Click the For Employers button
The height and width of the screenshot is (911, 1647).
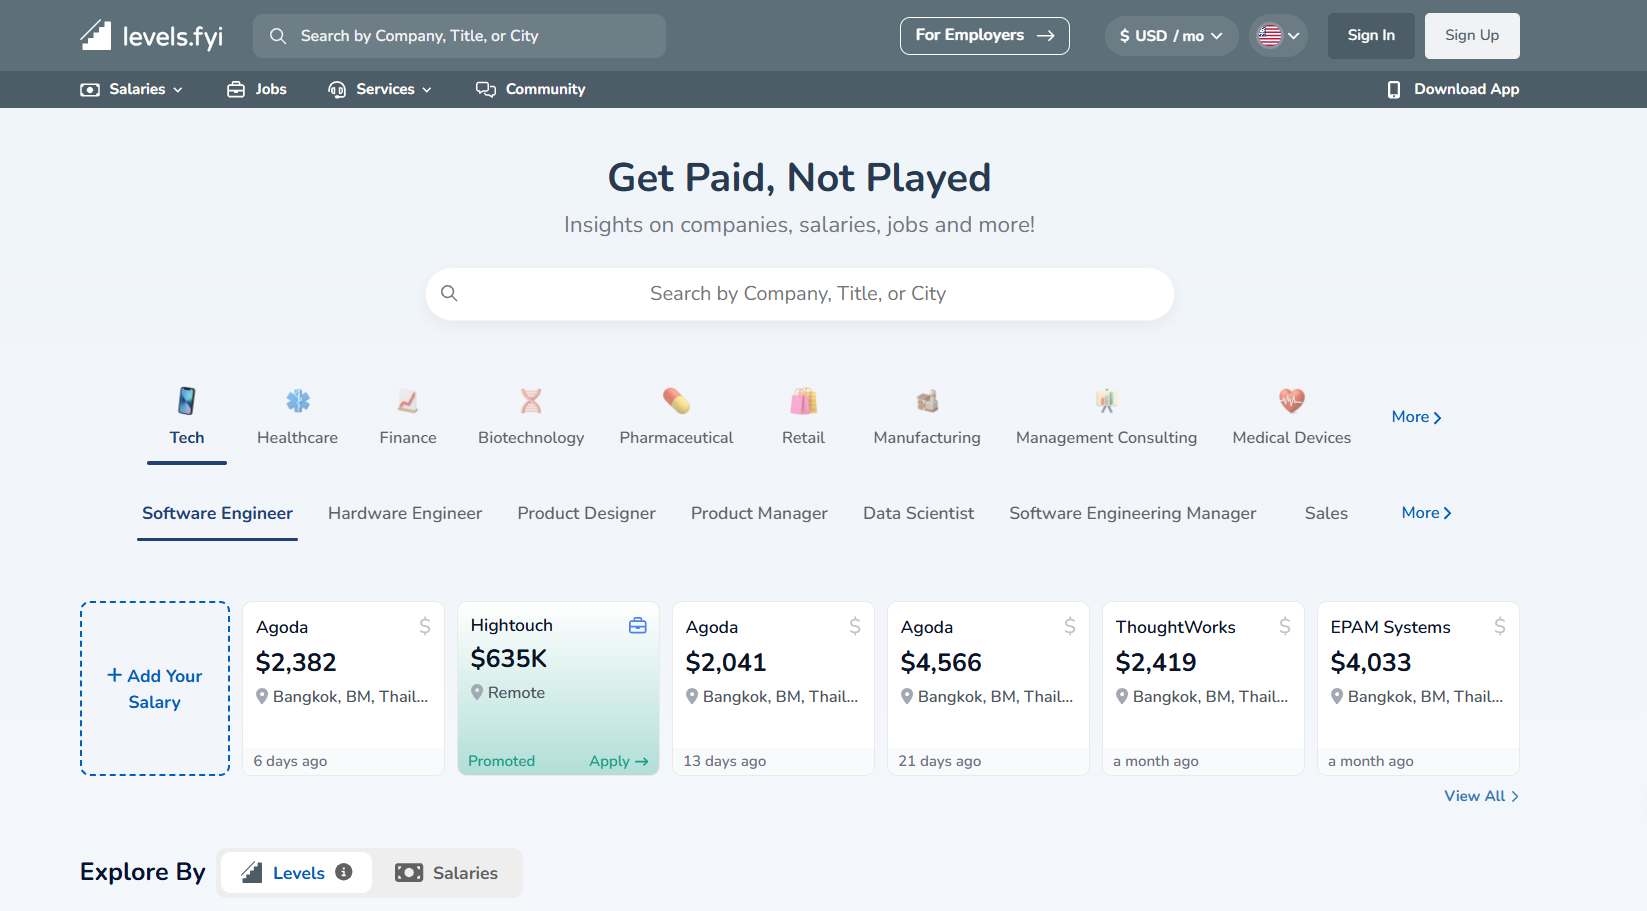(x=985, y=36)
